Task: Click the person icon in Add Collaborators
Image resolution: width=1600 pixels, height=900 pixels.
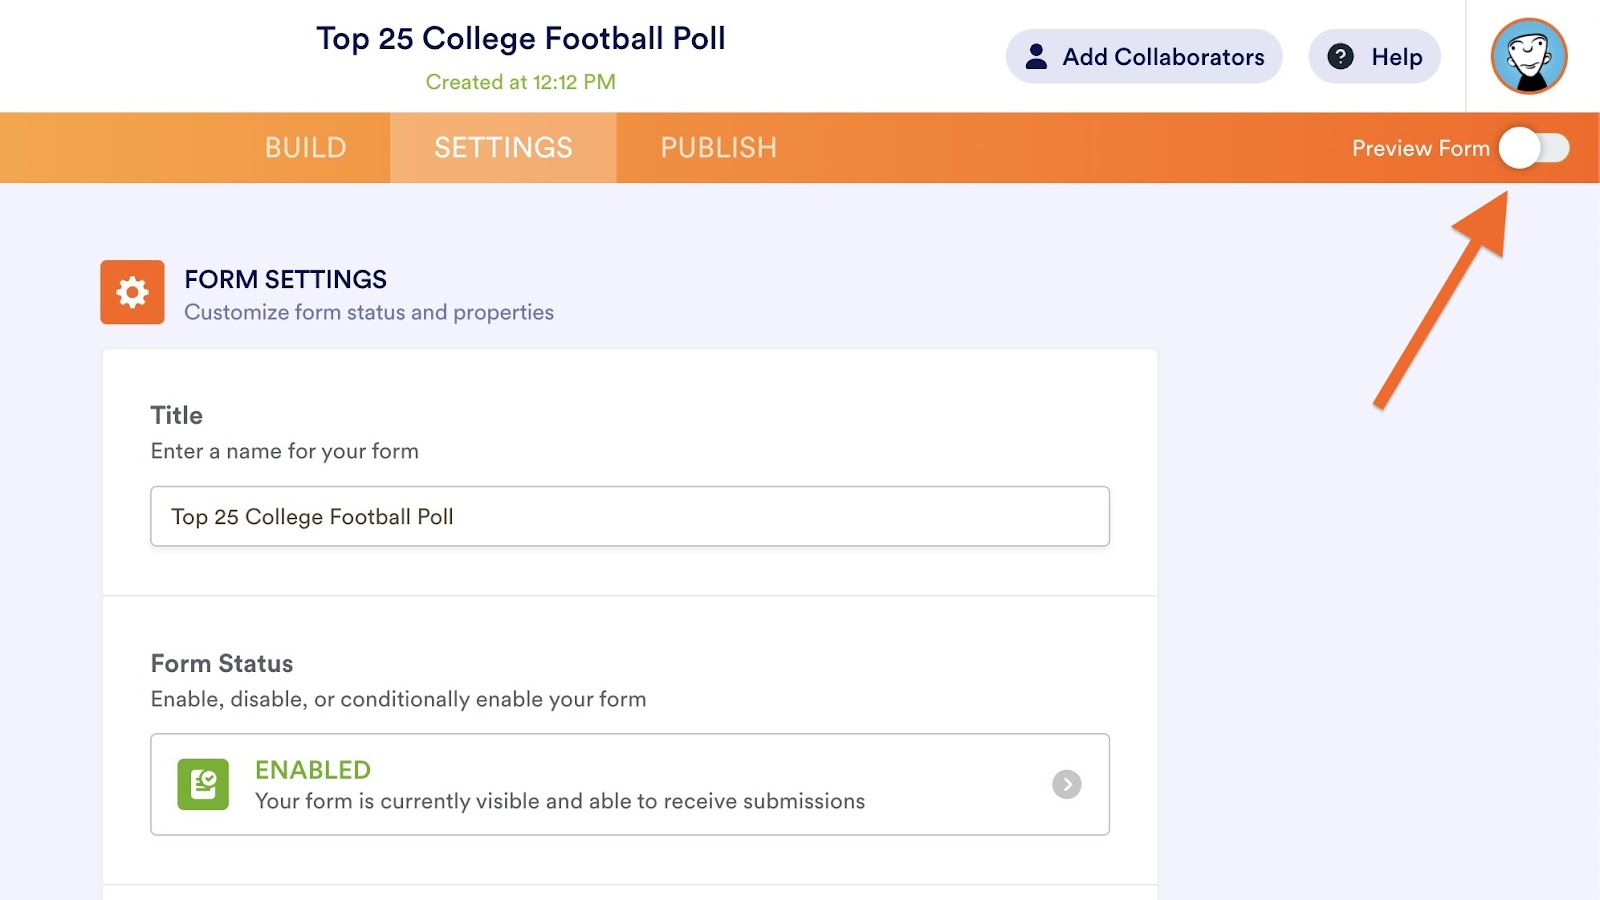Action: (1037, 57)
